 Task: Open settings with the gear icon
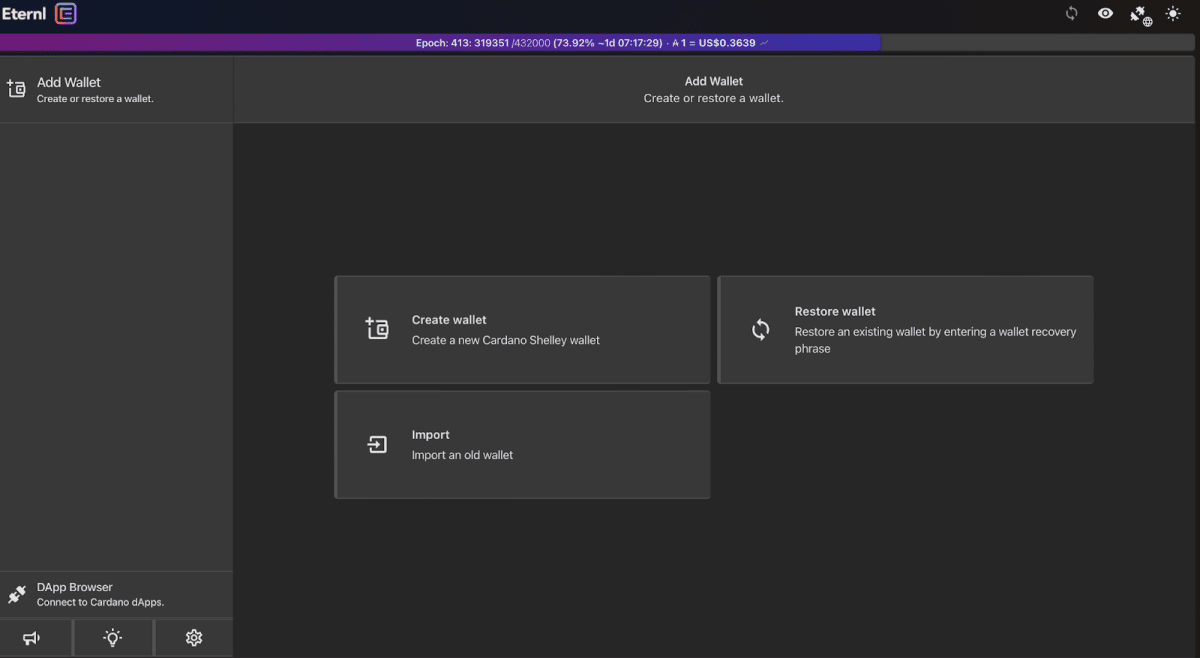point(193,637)
